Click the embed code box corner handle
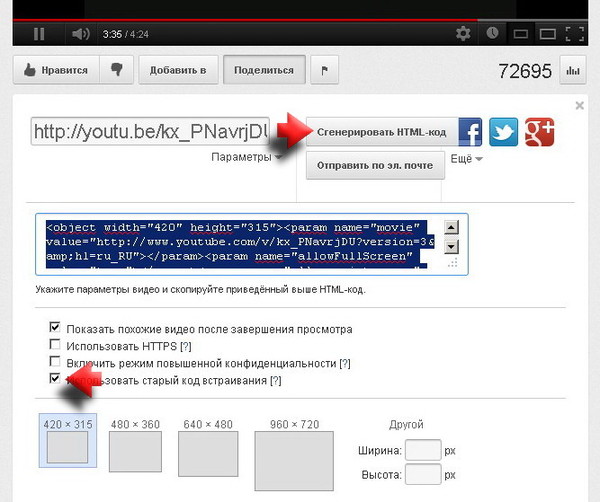Image resolution: width=600 pixels, height=502 pixels. (452, 263)
